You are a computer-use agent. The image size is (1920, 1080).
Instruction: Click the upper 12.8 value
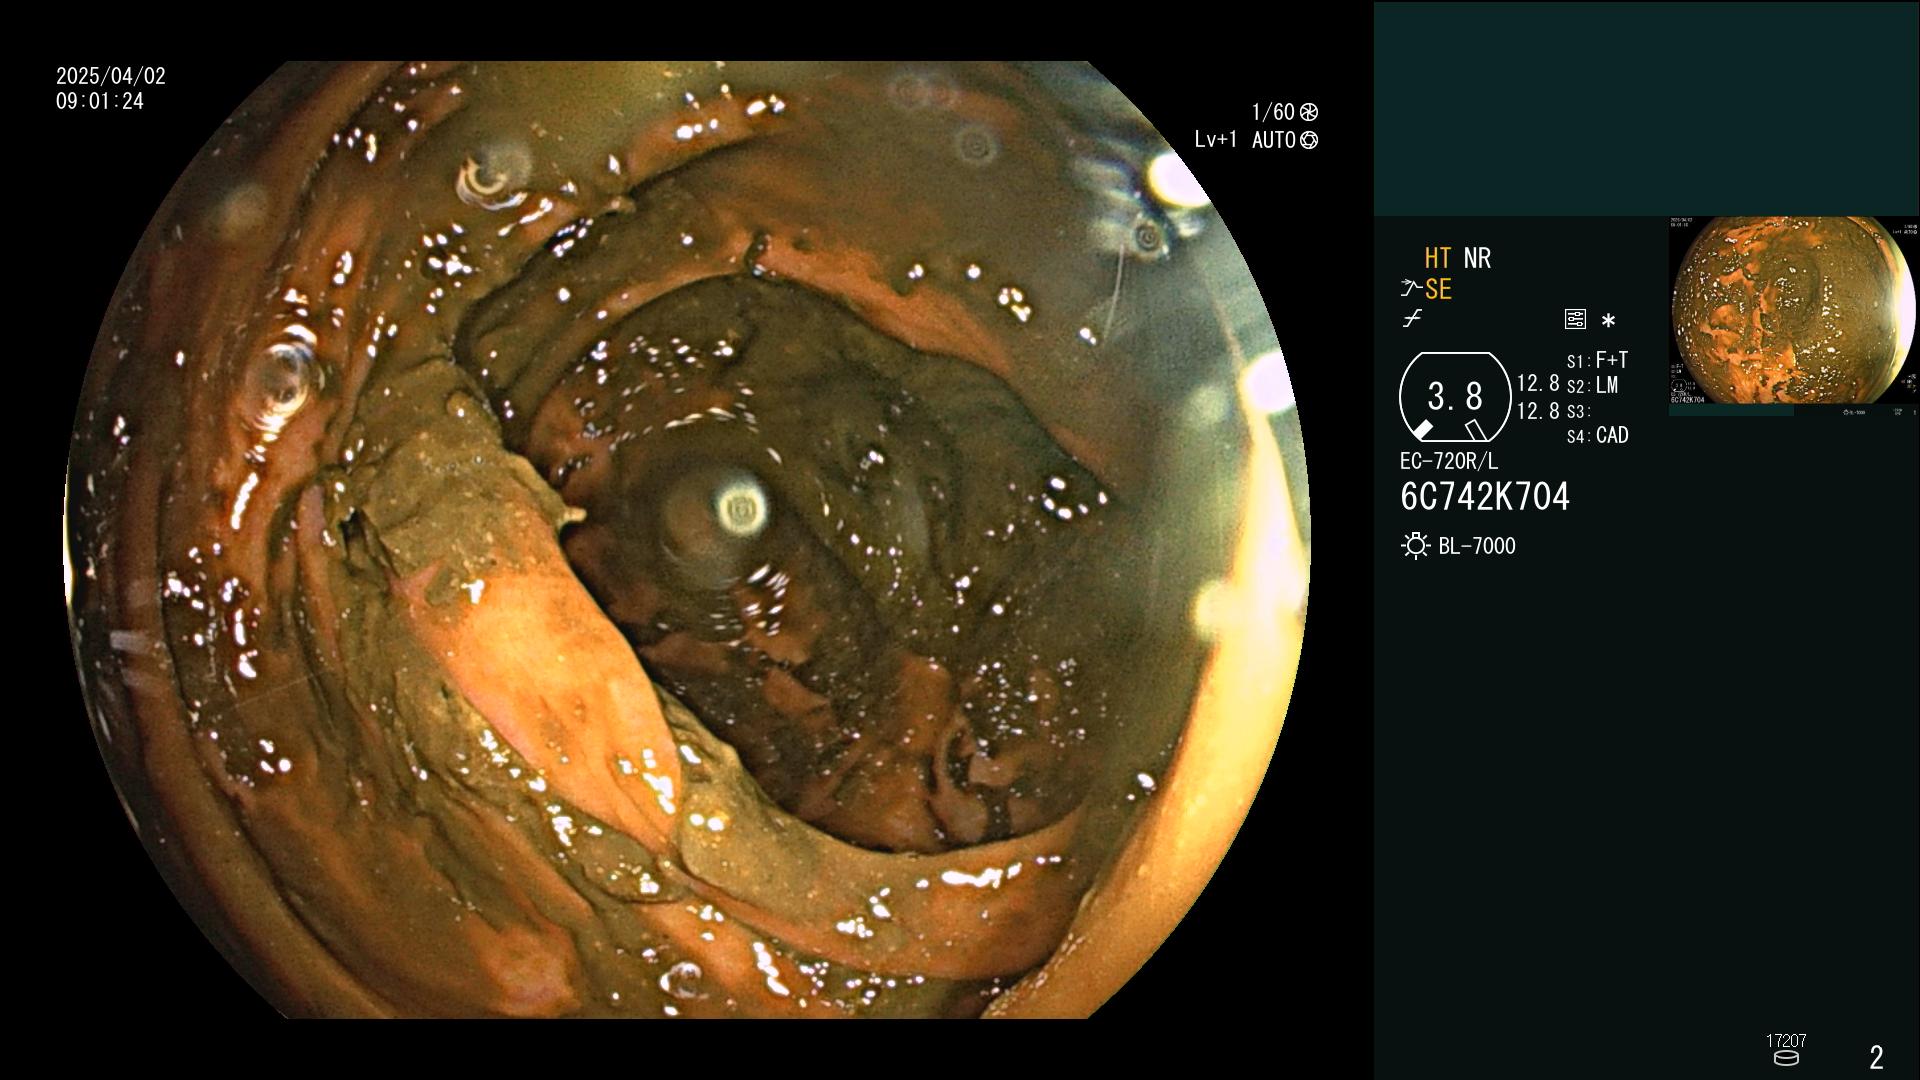coord(1538,384)
